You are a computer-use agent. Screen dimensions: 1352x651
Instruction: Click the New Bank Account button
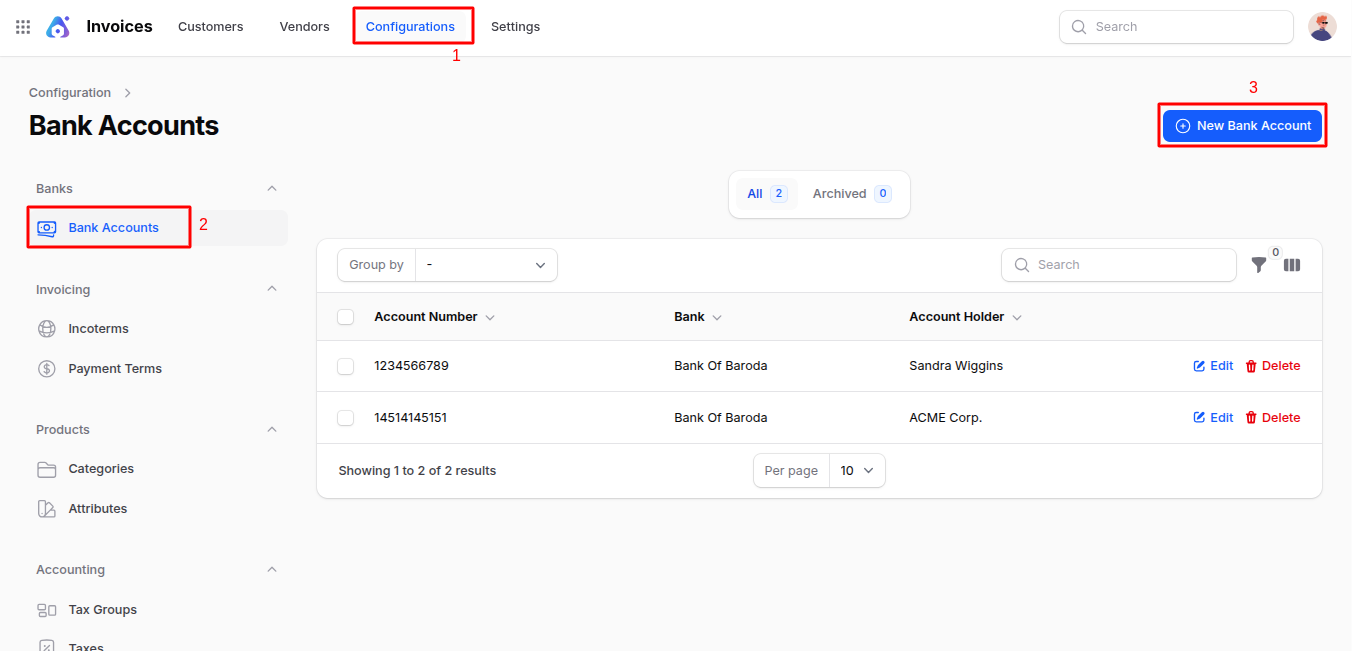[x=1242, y=125]
